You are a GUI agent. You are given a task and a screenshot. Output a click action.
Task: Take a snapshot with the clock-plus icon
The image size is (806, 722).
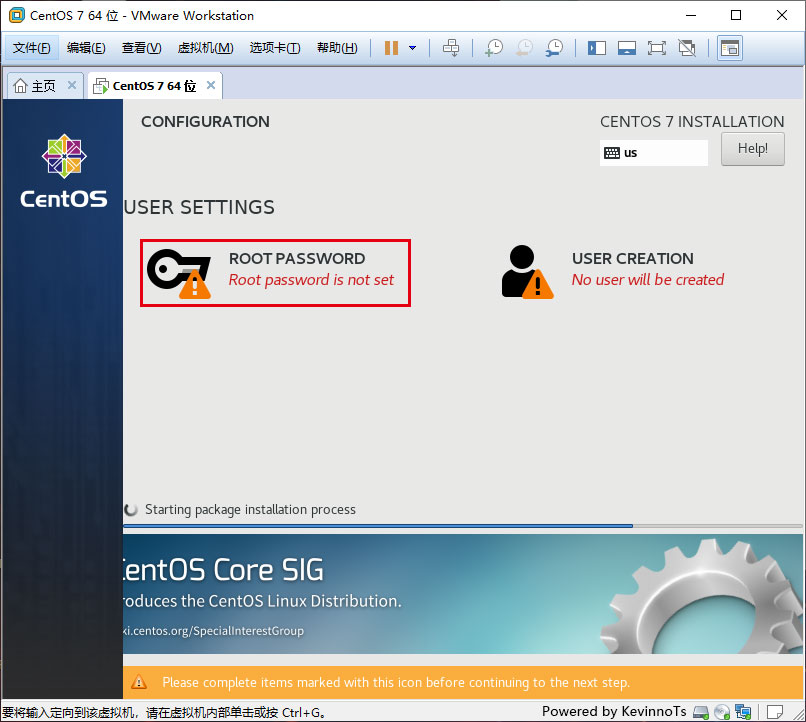pos(494,48)
